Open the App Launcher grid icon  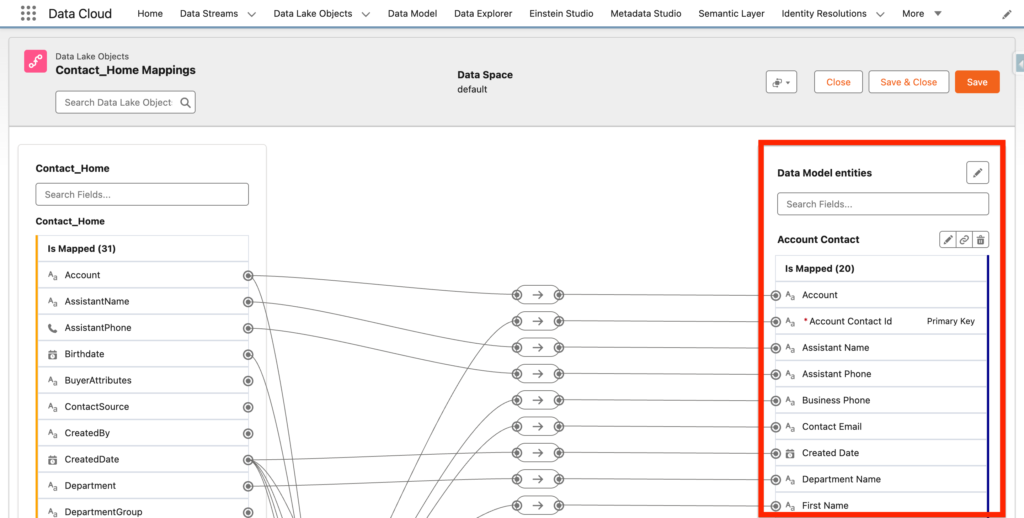coord(28,14)
